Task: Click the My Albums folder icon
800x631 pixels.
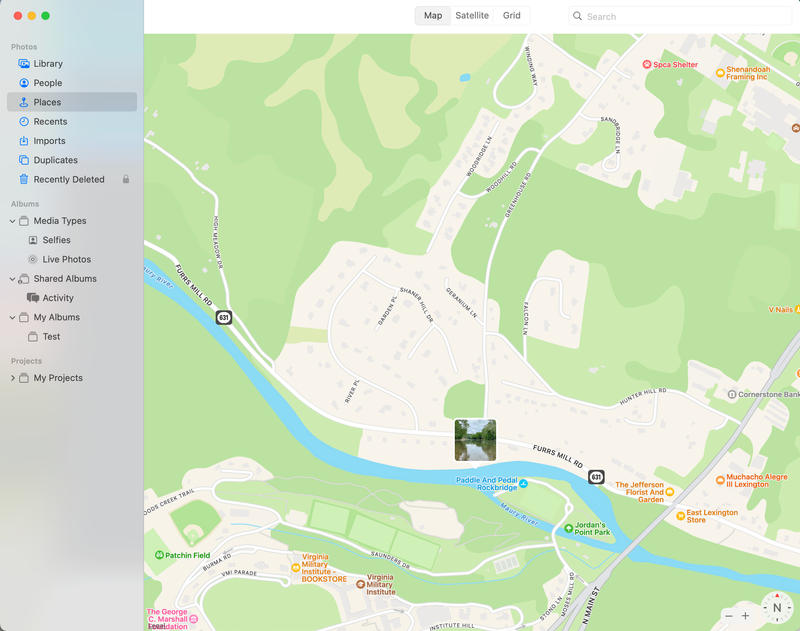Action: (x=23, y=317)
